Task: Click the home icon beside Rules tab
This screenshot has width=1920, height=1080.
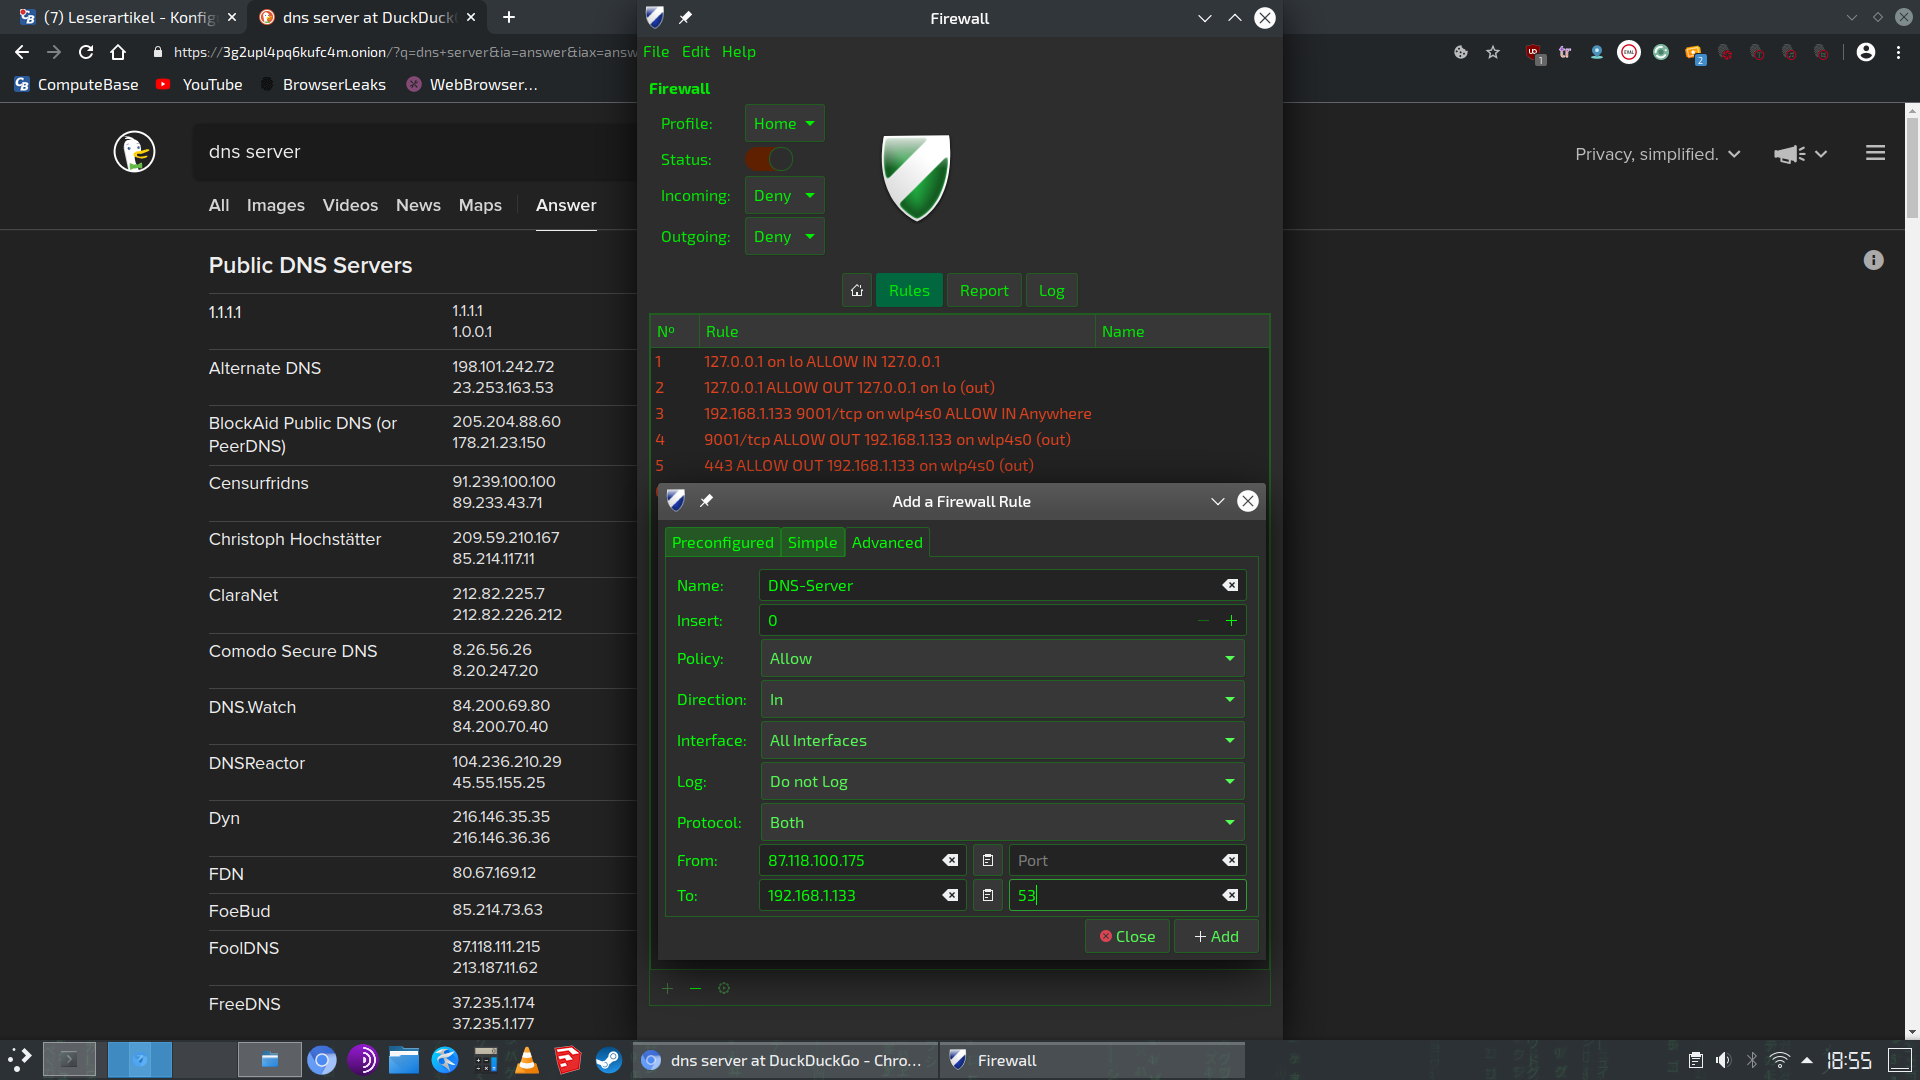Action: point(856,291)
